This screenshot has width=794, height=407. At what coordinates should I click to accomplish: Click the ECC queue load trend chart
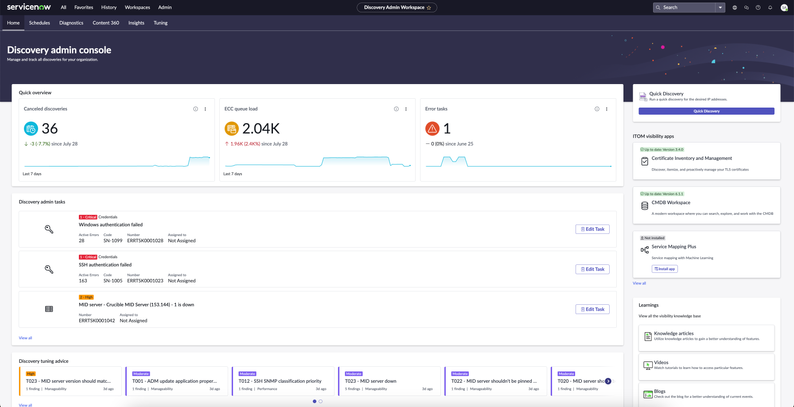(317, 161)
